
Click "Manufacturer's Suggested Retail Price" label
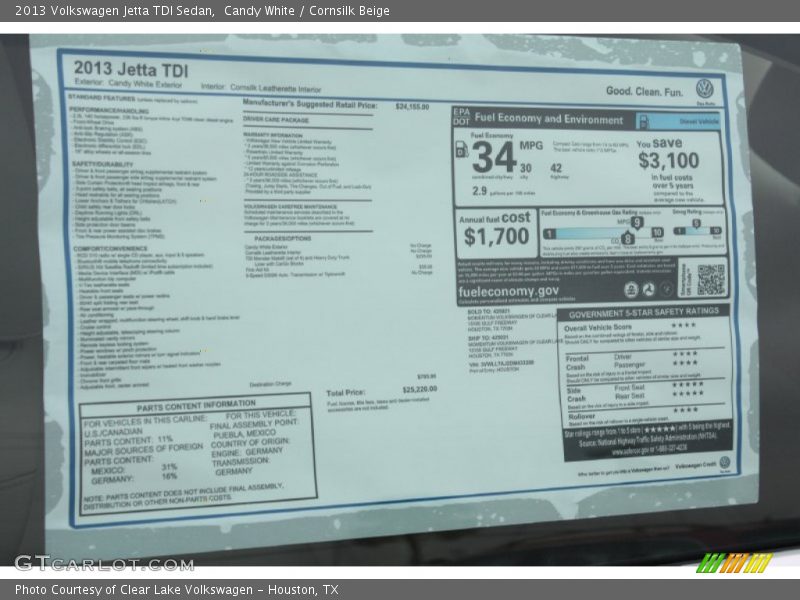[310, 104]
